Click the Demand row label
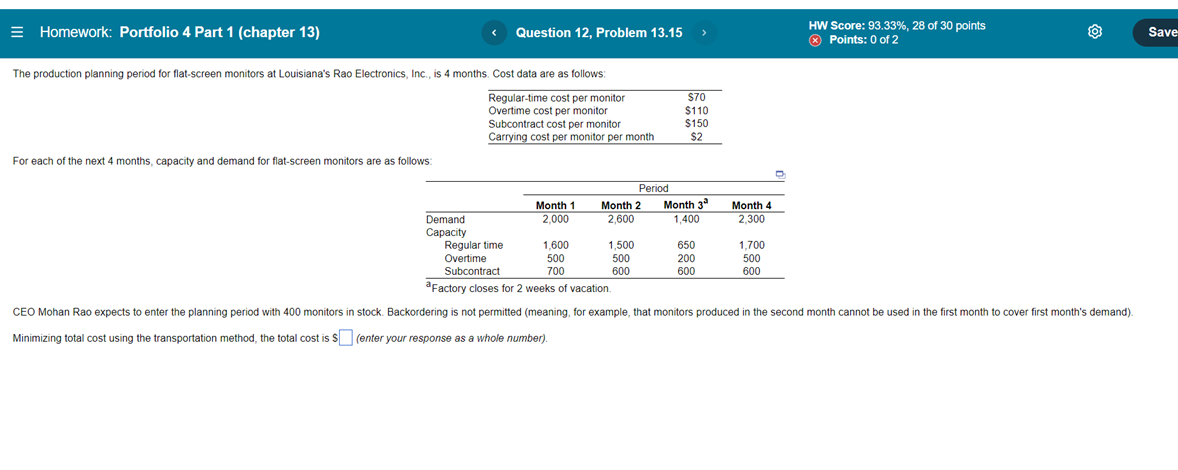The image size is (1178, 470). (x=446, y=219)
